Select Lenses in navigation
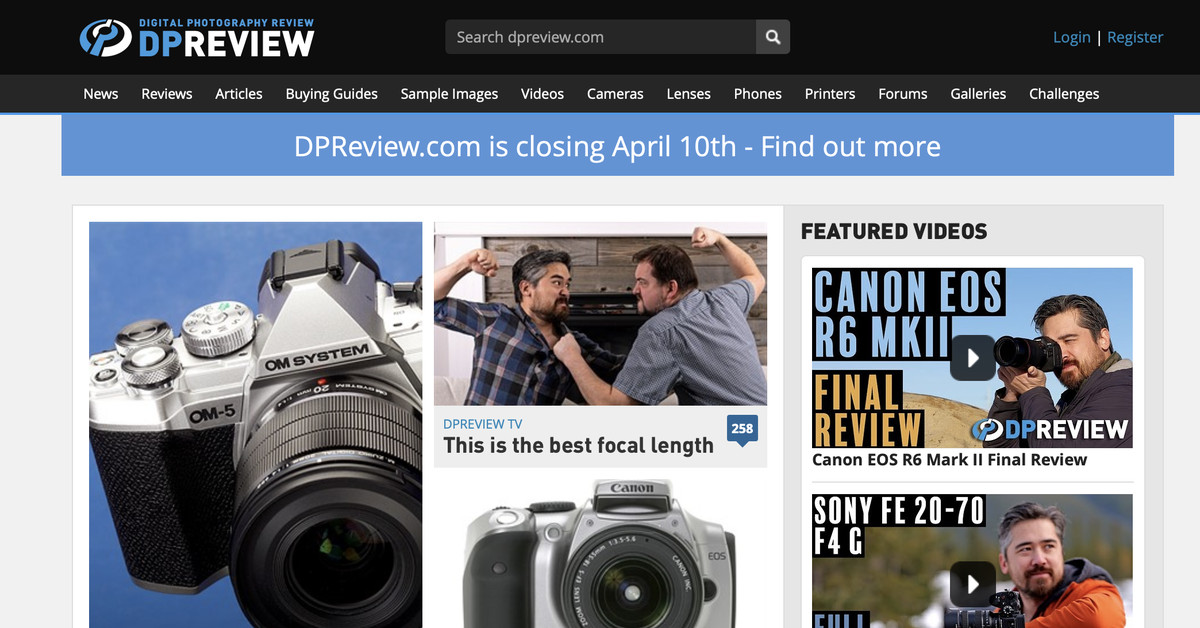The image size is (1200, 628). (689, 94)
